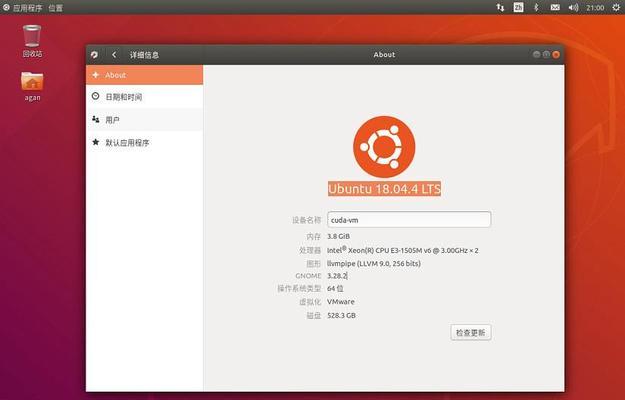Image resolution: width=625 pixels, height=400 pixels.
Task: Click the 检查更新 button
Action: 471,333
